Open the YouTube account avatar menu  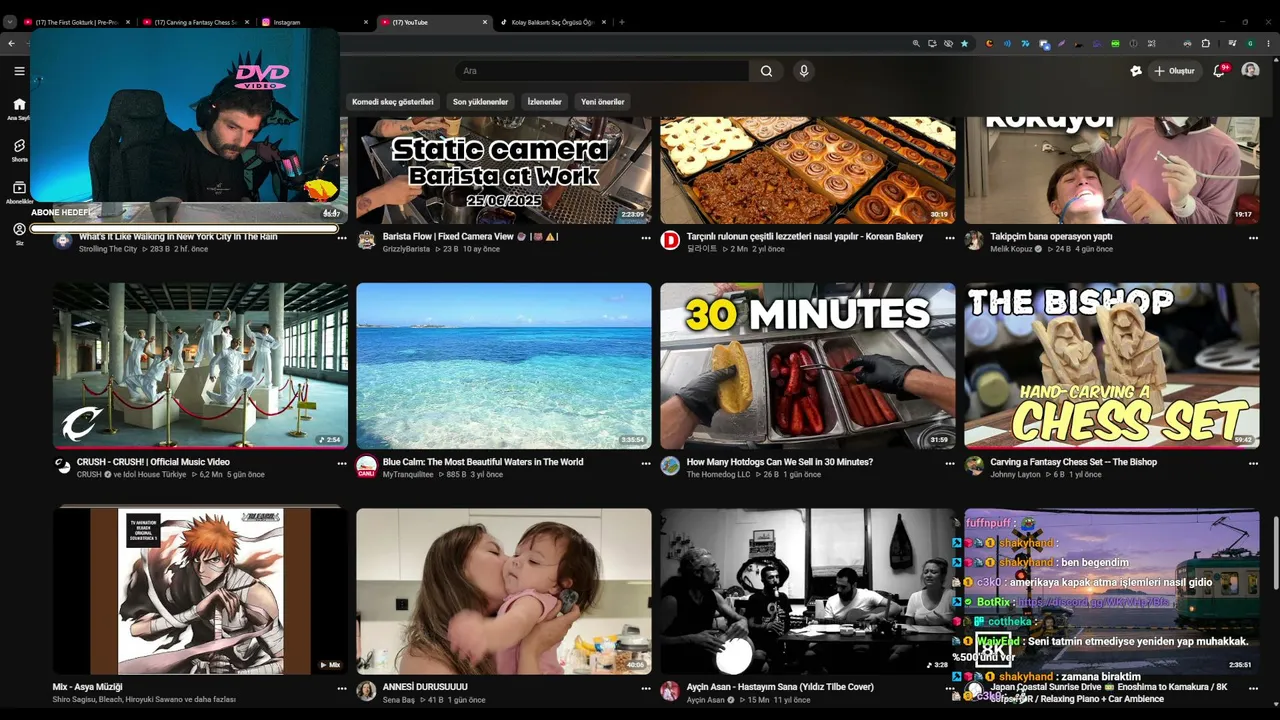(1250, 71)
